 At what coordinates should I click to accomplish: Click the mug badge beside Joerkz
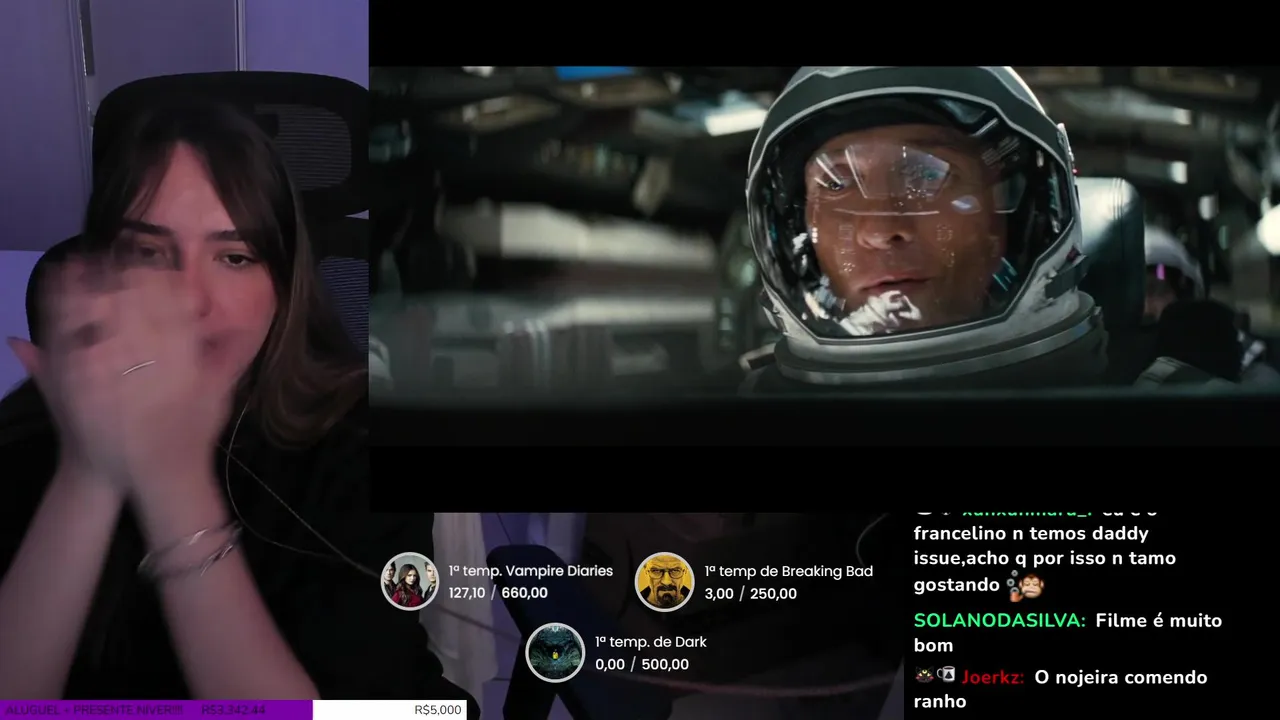click(946, 676)
